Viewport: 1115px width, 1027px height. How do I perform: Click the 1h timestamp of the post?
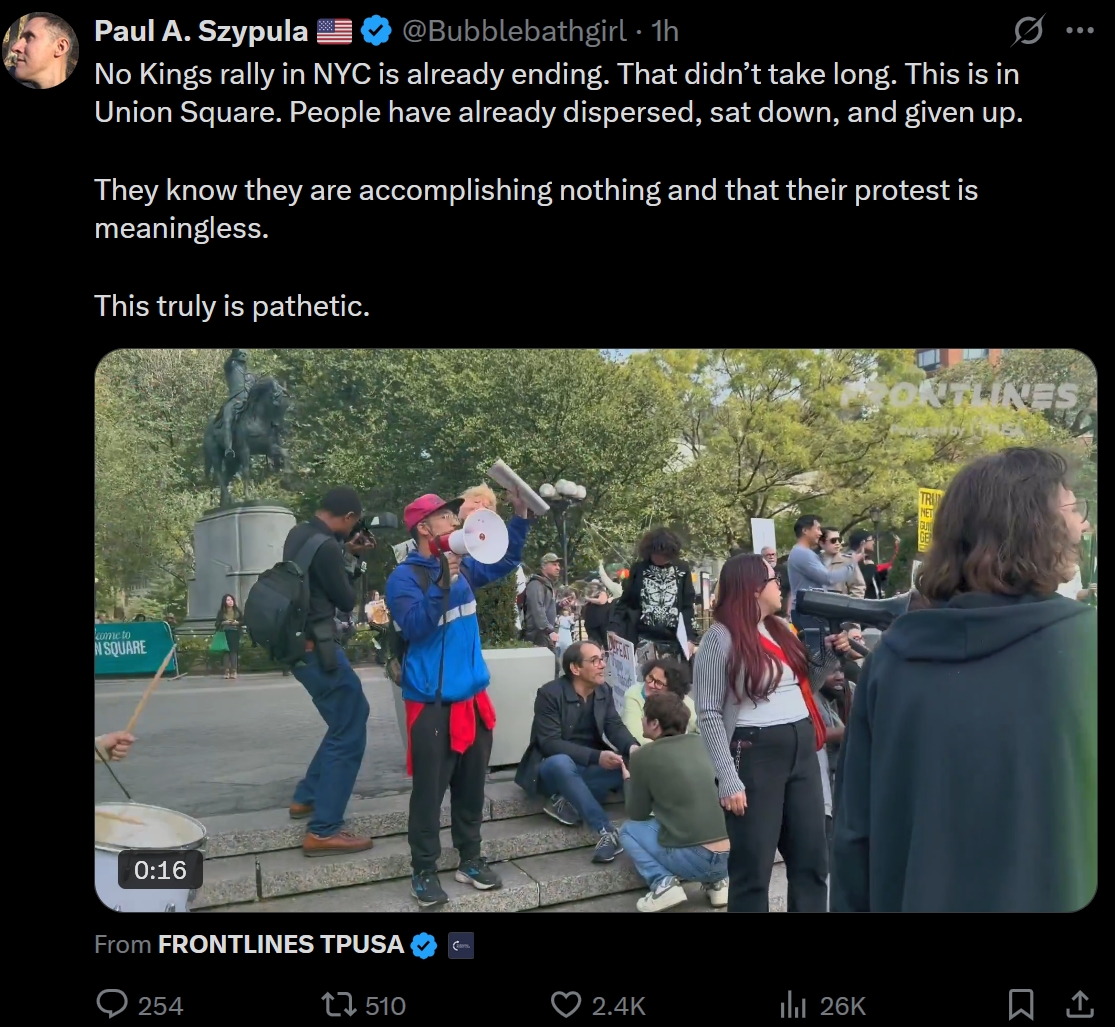665,32
